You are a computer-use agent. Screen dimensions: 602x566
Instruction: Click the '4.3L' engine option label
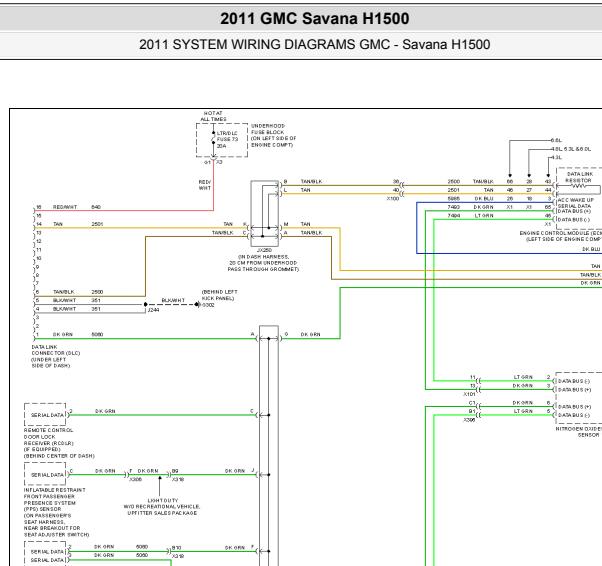click(556, 157)
